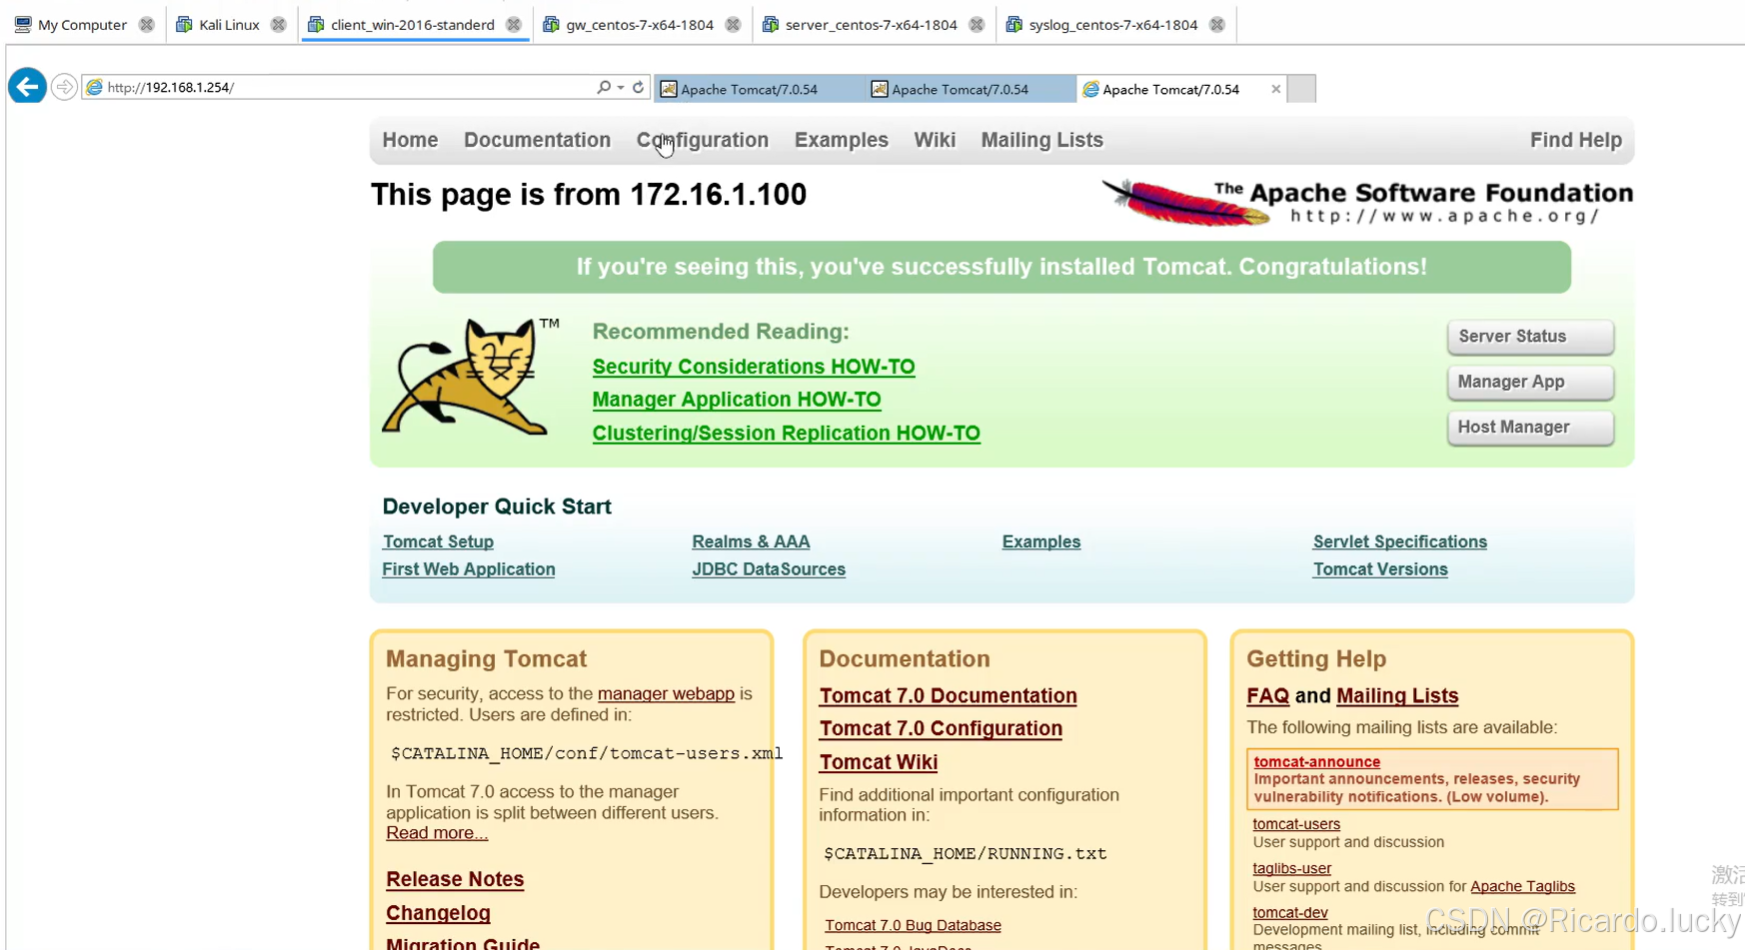Open the Changelog link
The width and height of the screenshot is (1745, 950).
click(x=438, y=913)
